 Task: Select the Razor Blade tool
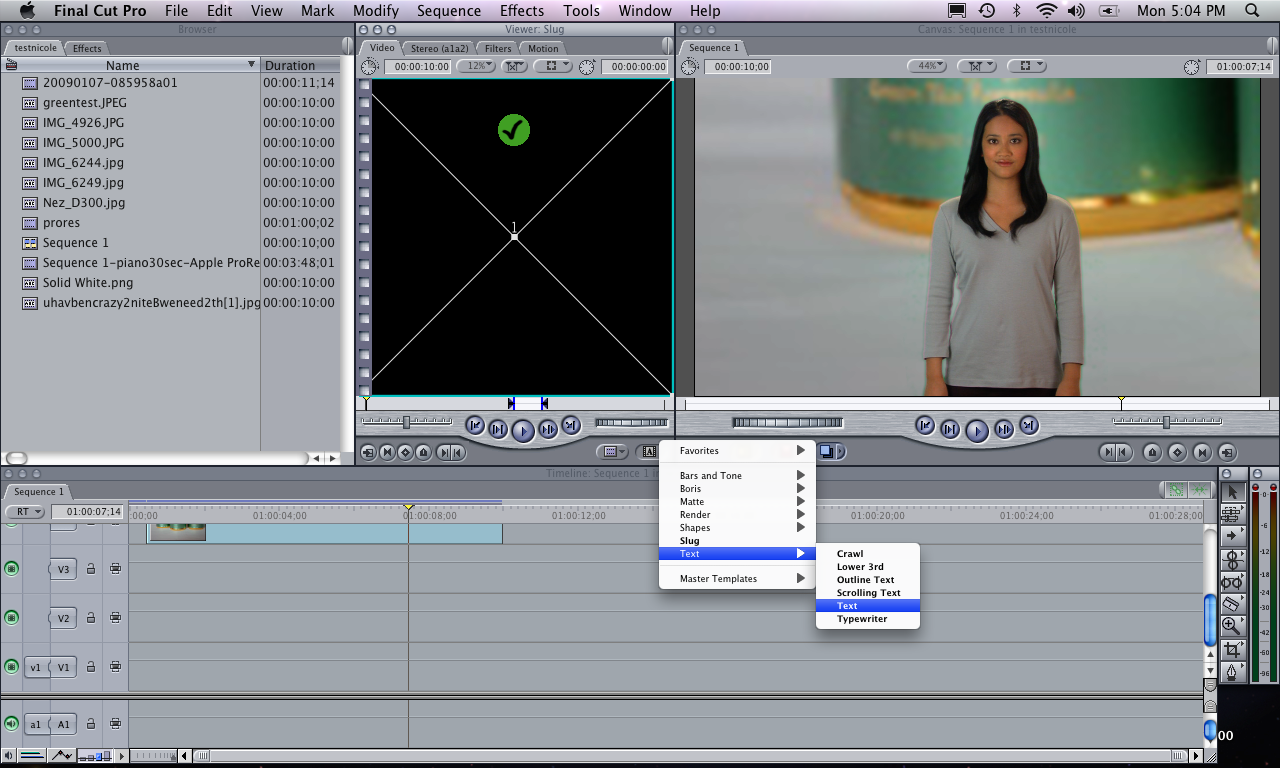coord(1232,603)
